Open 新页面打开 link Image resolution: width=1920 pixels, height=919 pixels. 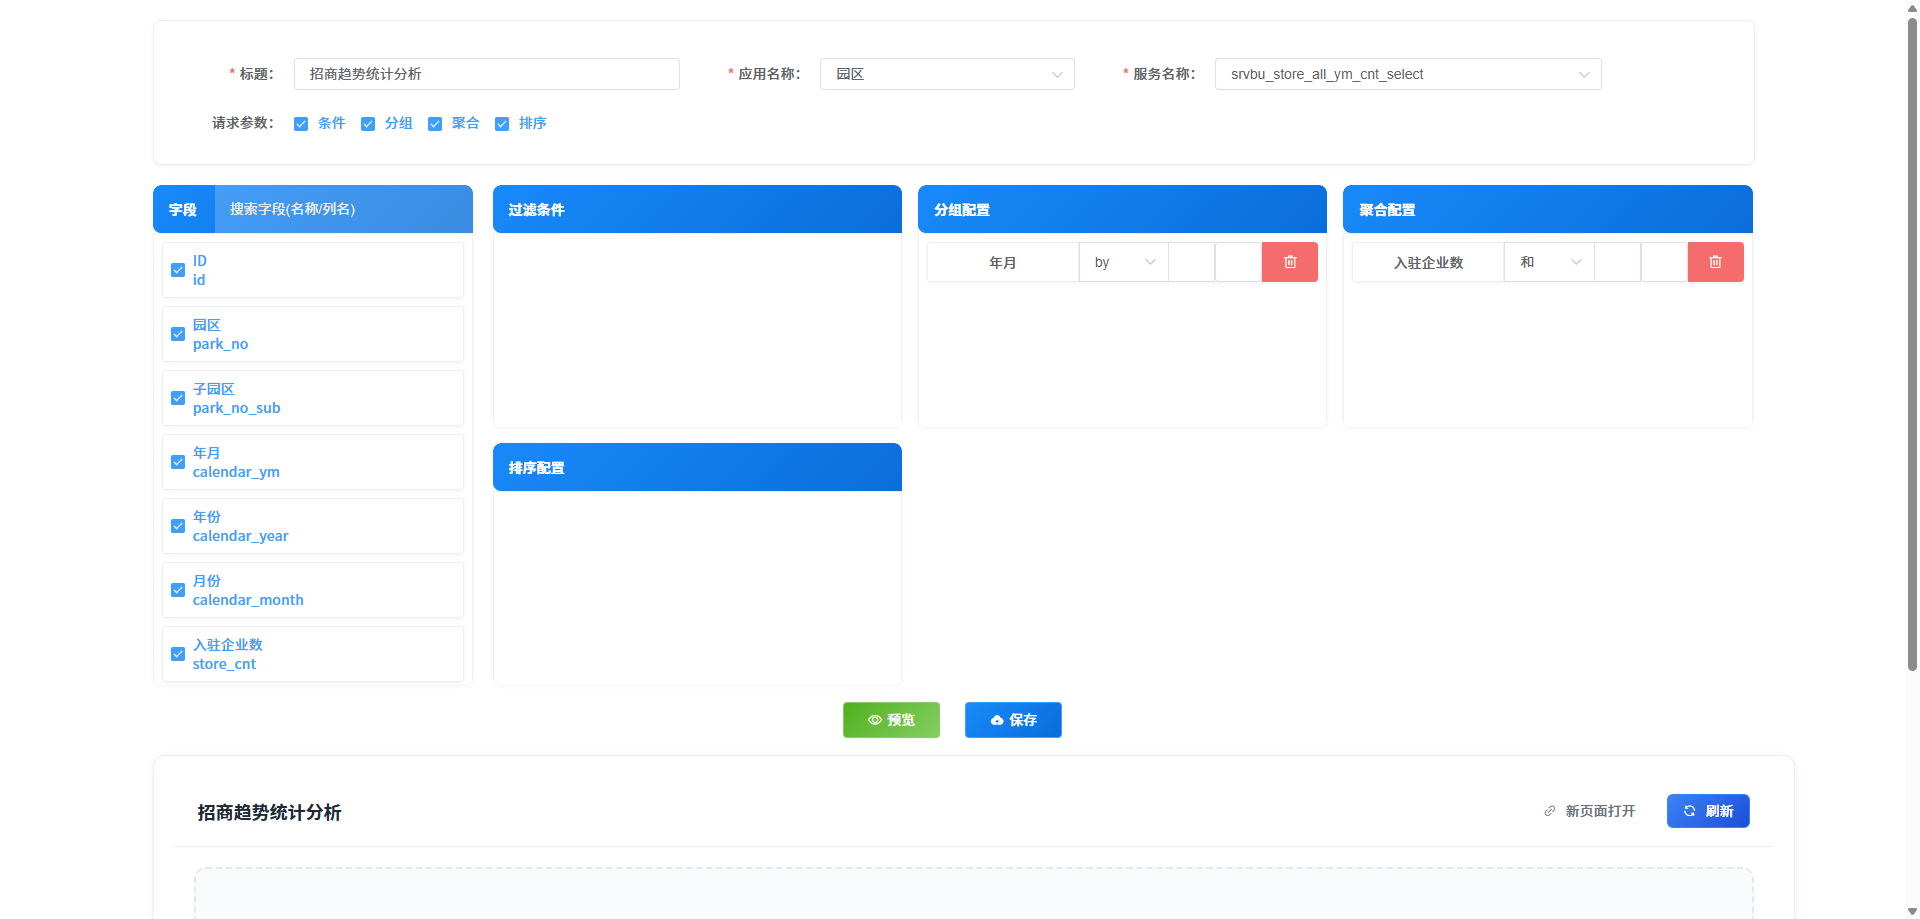pos(1600,811)
